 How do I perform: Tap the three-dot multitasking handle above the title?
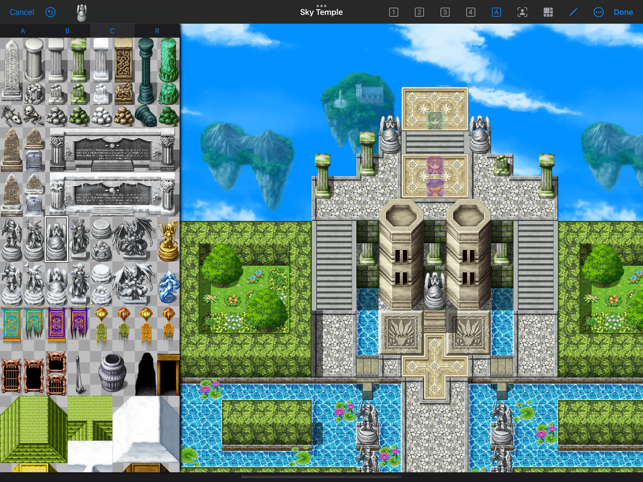click(x=321, y=5)
